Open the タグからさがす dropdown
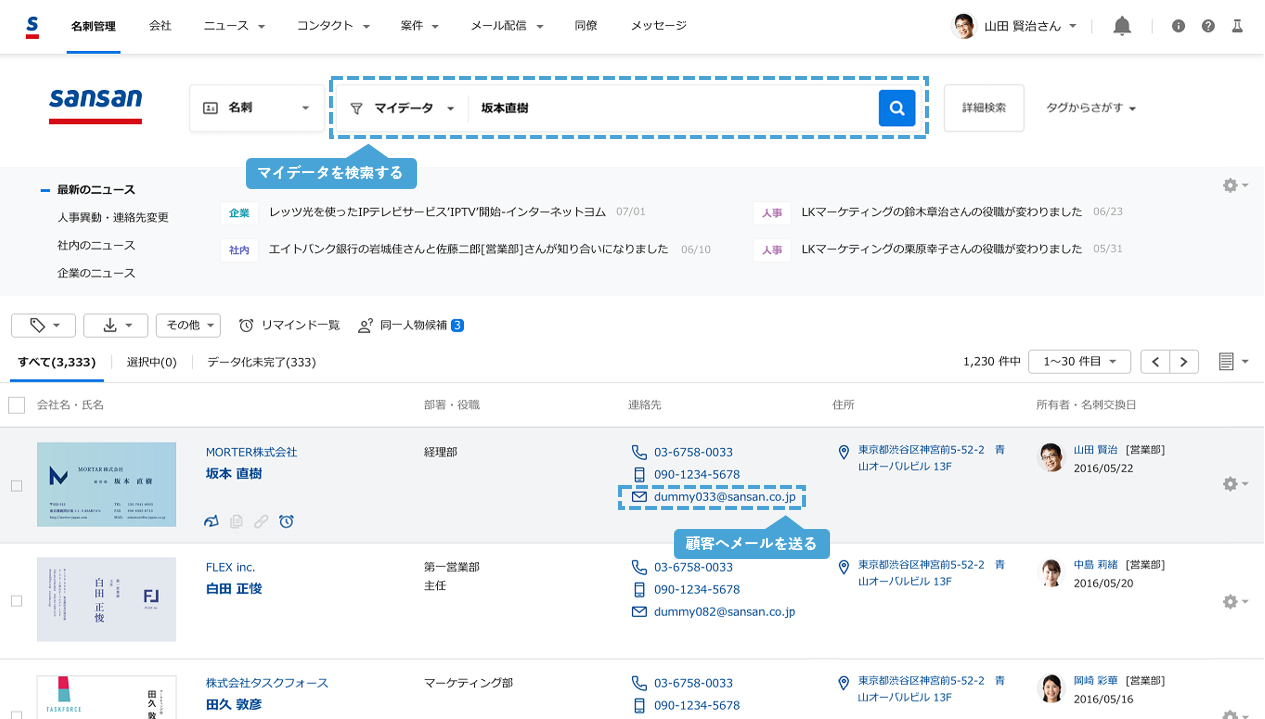This screenshot has height=719, width=1265. pyautogui.click(x=1091, y=108)
